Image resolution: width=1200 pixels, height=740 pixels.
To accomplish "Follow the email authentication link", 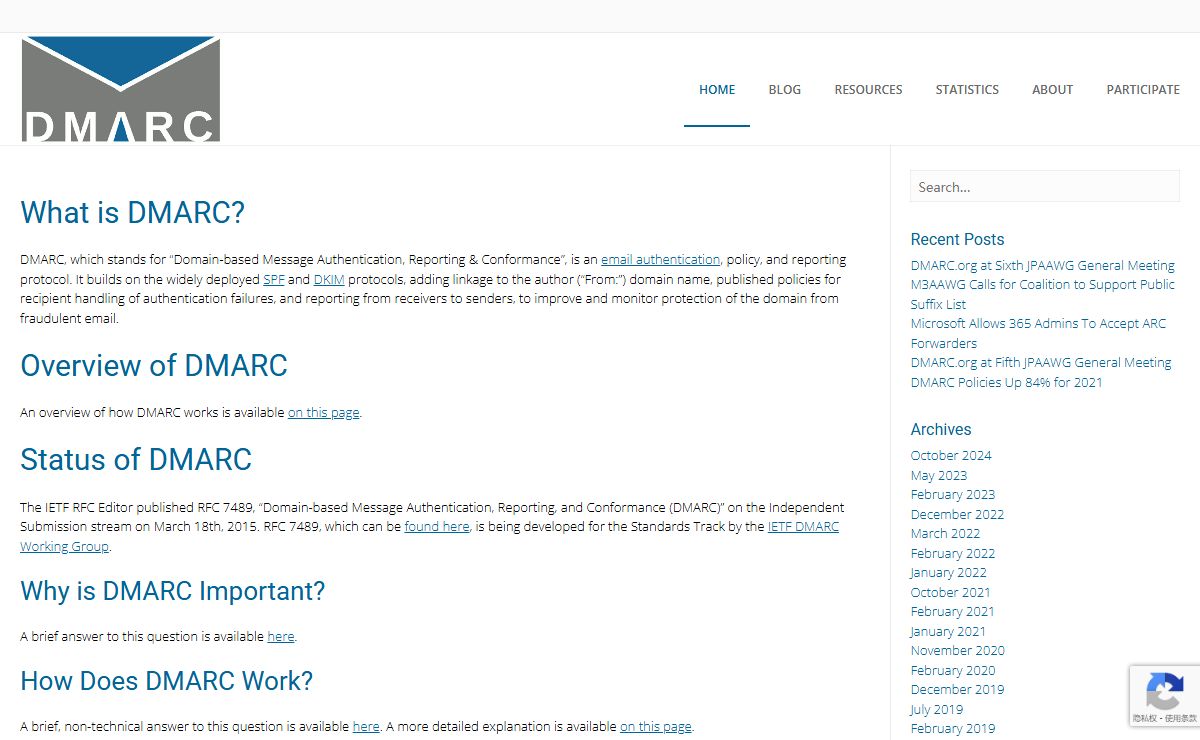I will (660, 259).
